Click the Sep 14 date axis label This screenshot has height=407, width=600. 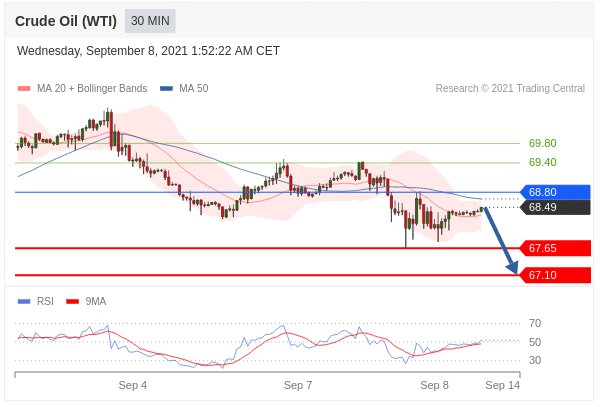[x=502, y=385]
